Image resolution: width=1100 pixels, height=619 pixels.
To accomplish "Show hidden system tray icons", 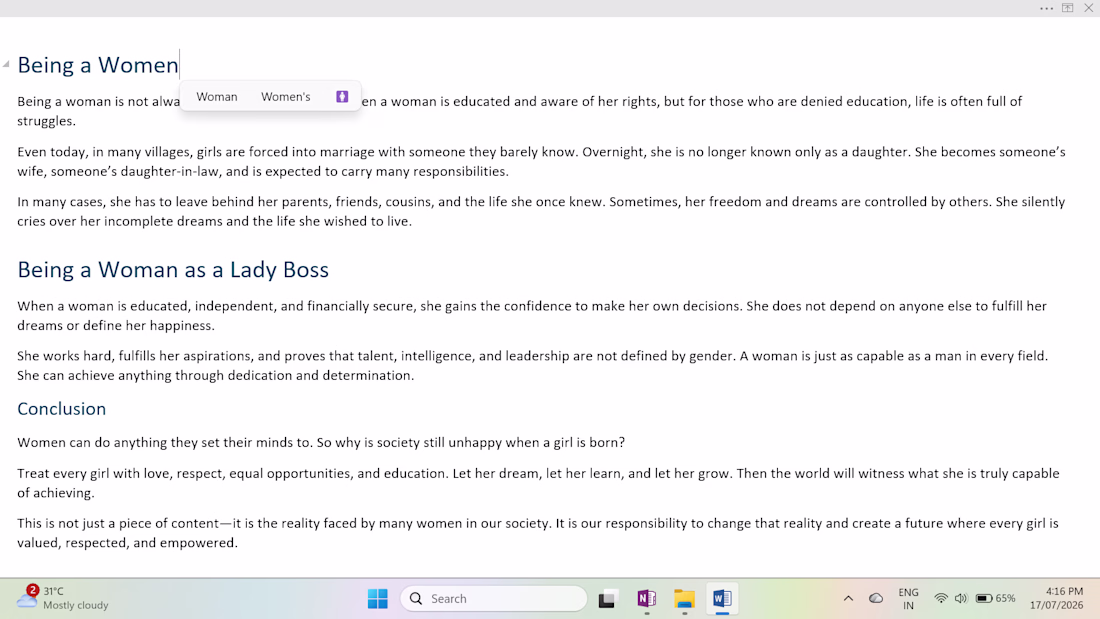I will click(x=848, y=599).
